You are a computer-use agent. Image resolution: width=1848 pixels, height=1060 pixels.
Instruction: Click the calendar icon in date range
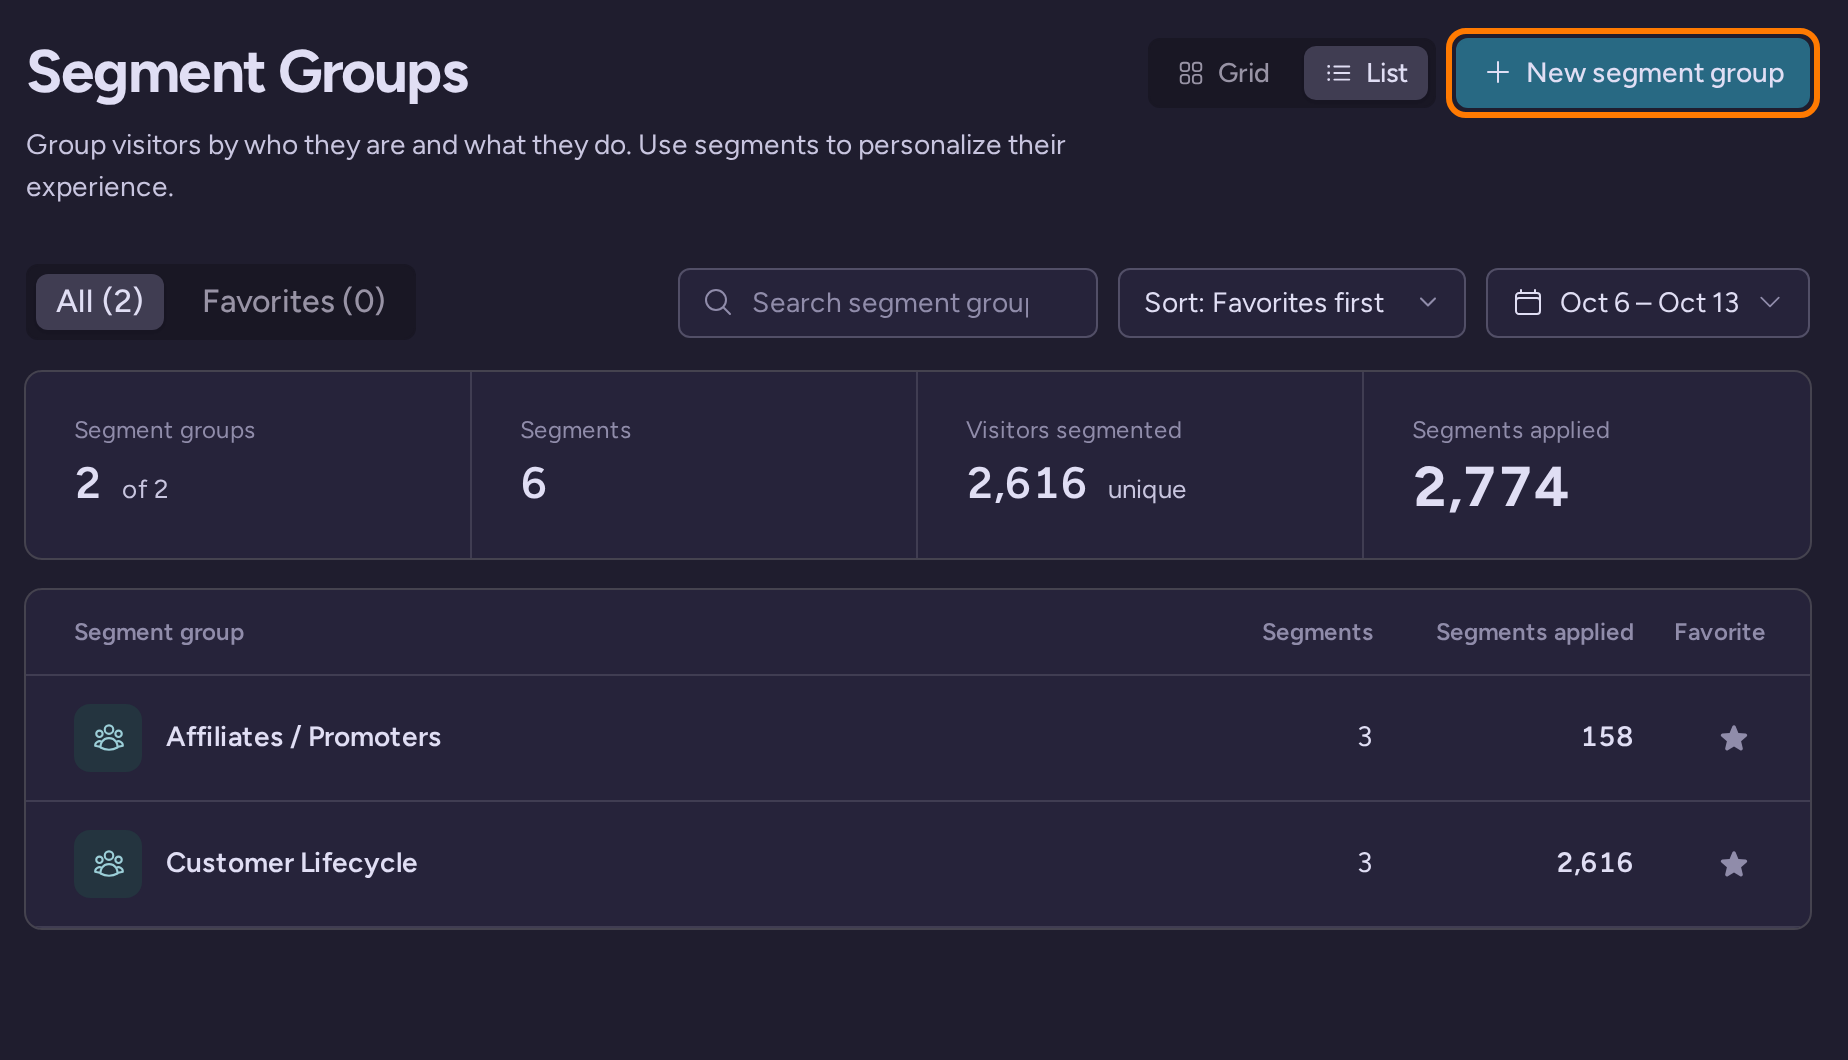click(x=1528, y=303)
